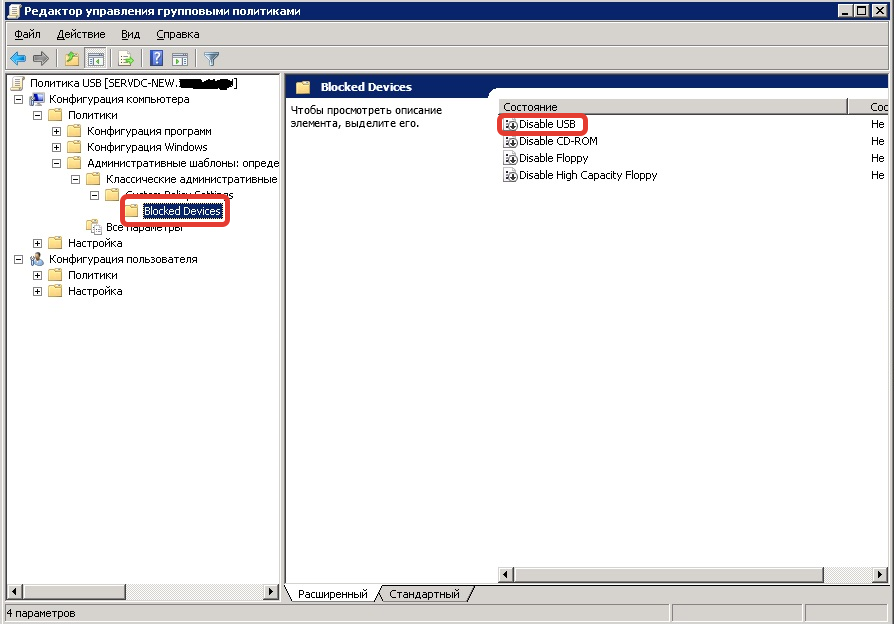
Task: Click the Filter funnel toolbar icon
Action: point(212,58)
